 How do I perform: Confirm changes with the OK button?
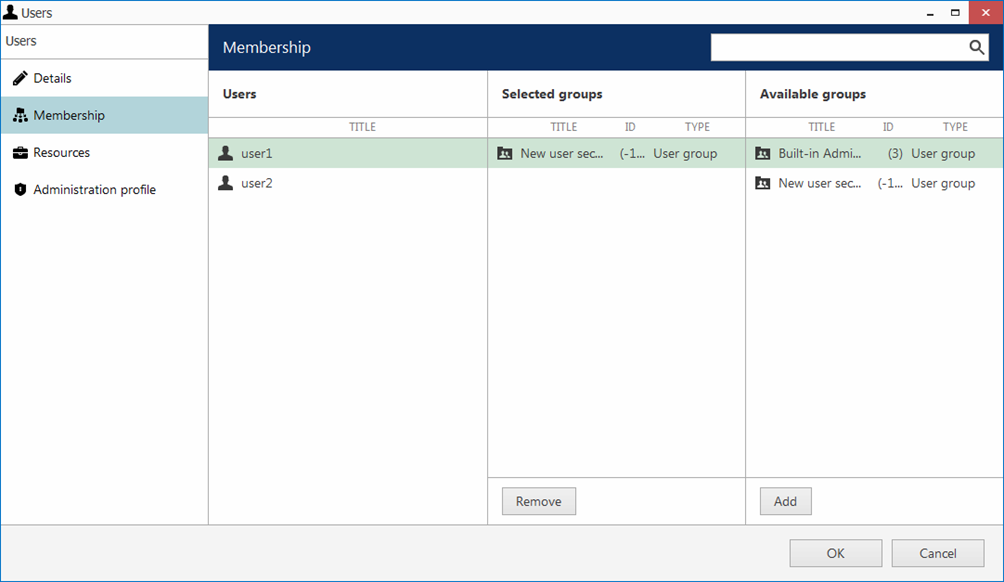[x=835, y=553]
